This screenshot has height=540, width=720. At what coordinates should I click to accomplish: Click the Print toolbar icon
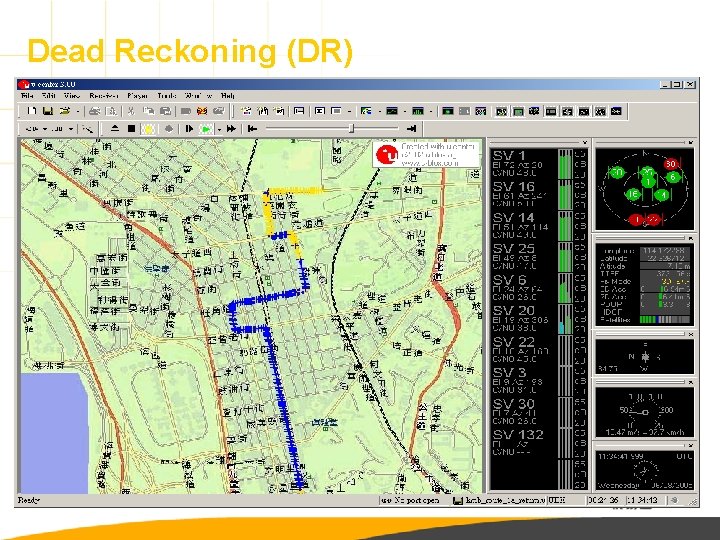[x=95, y=111]
